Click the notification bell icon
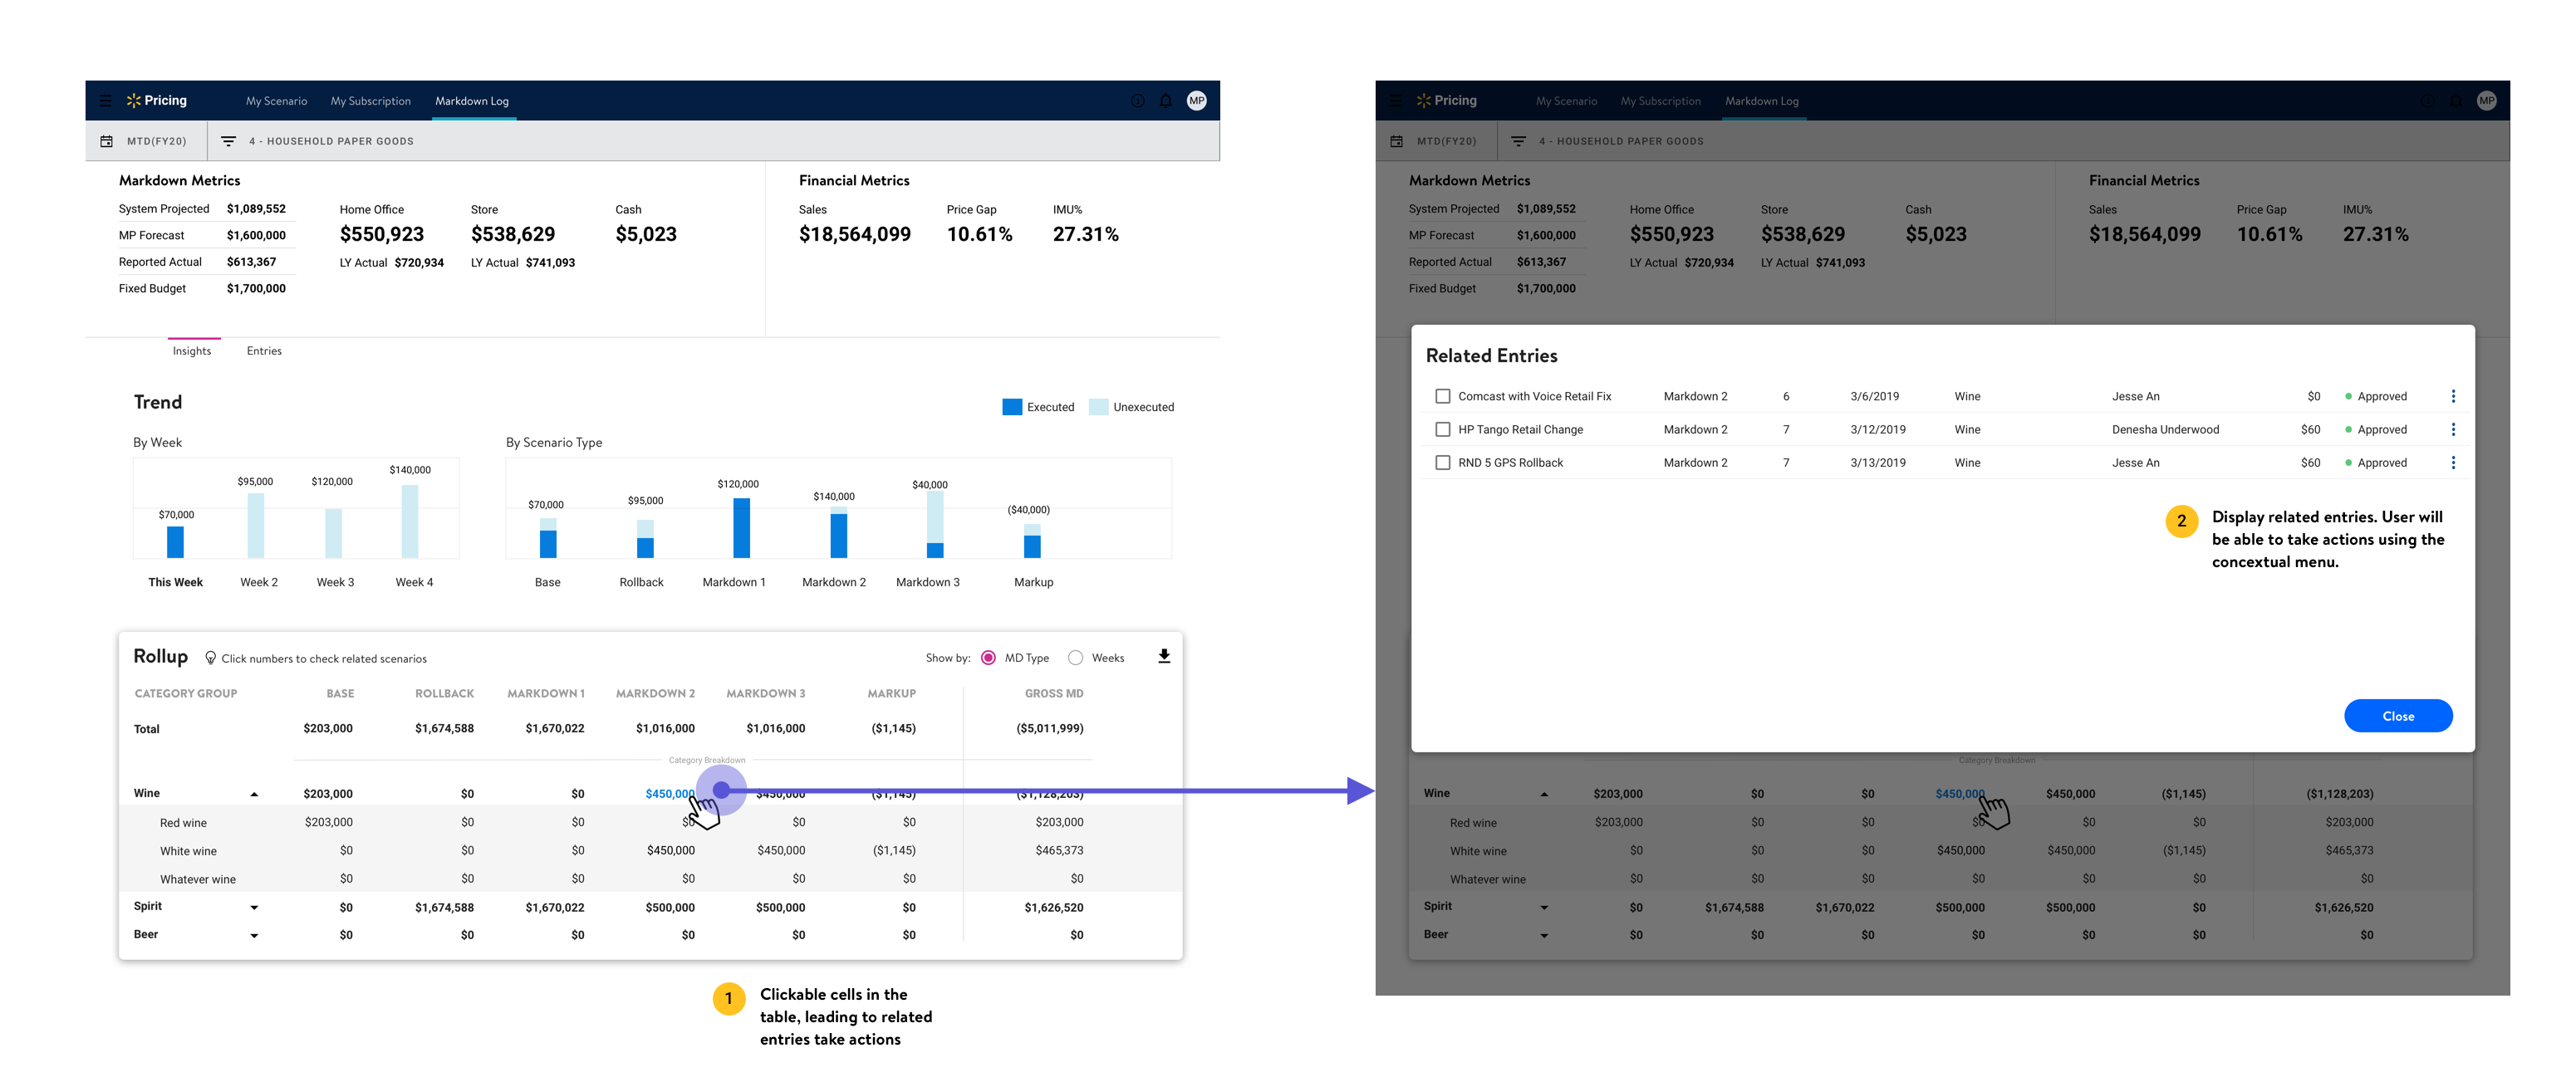Screen dimensions: 2576x1077 pyautogui.click(x=1166, y=101)
